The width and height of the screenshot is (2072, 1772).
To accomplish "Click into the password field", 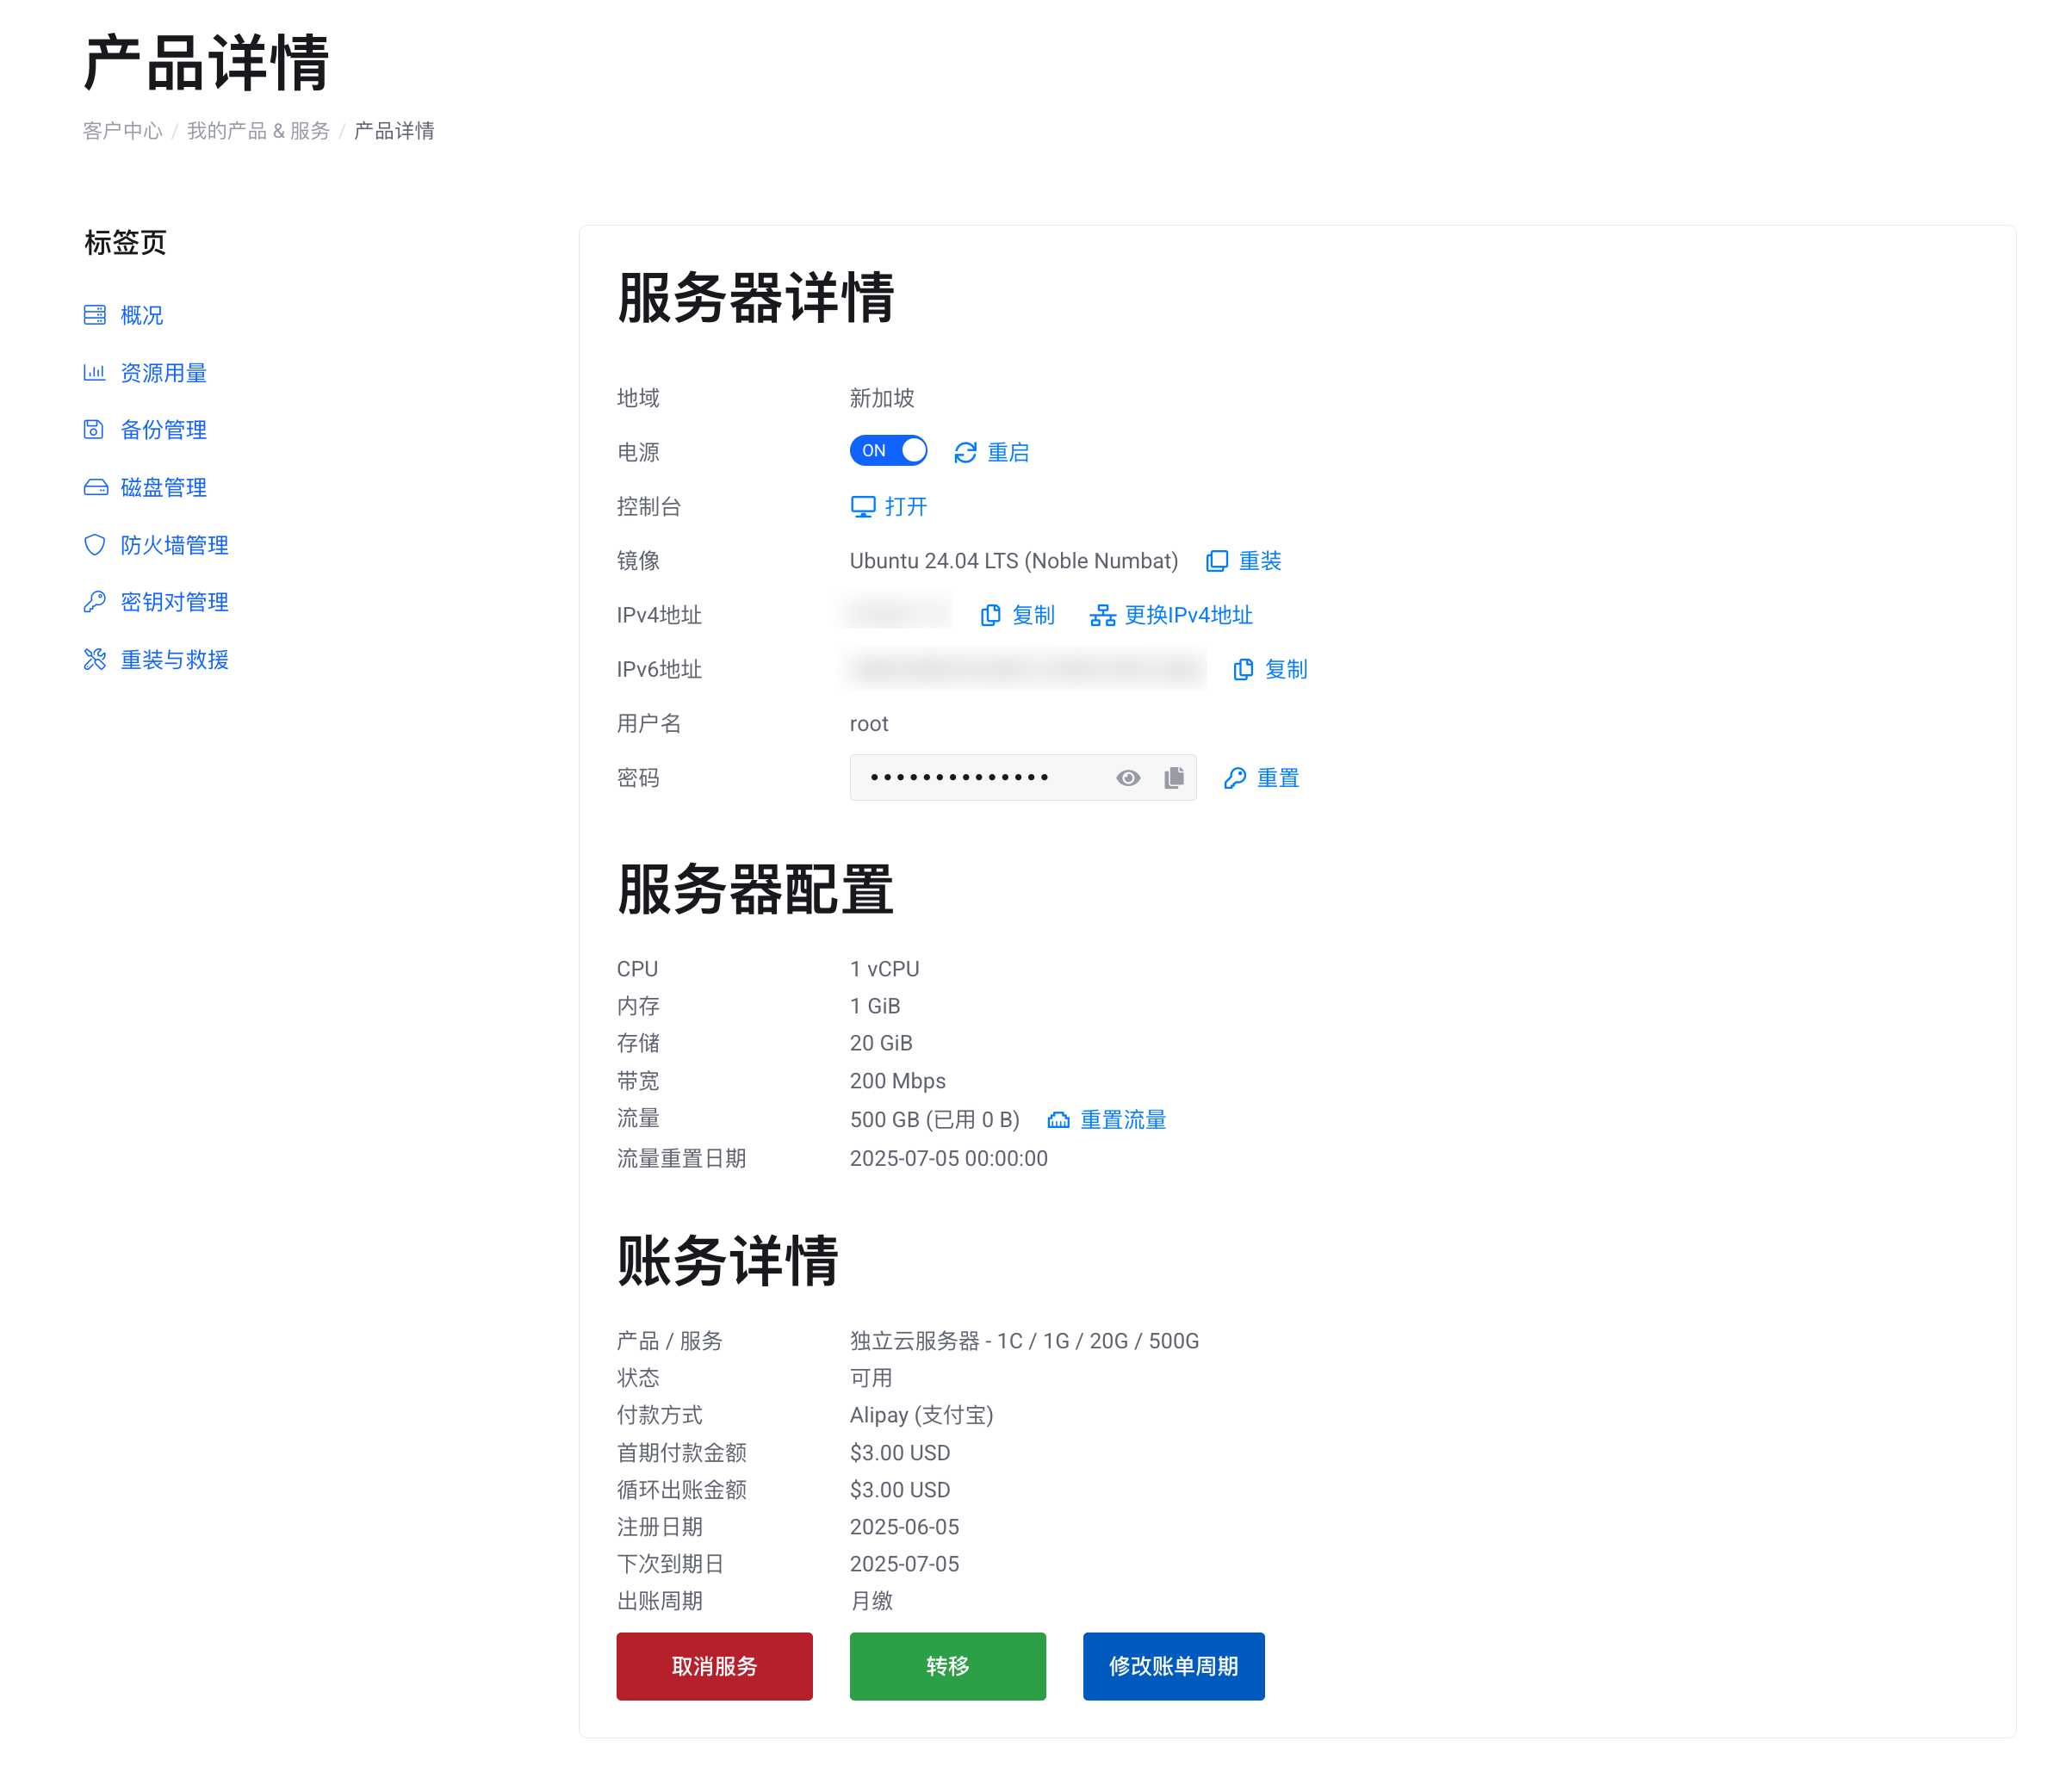I will point(1023,778).
